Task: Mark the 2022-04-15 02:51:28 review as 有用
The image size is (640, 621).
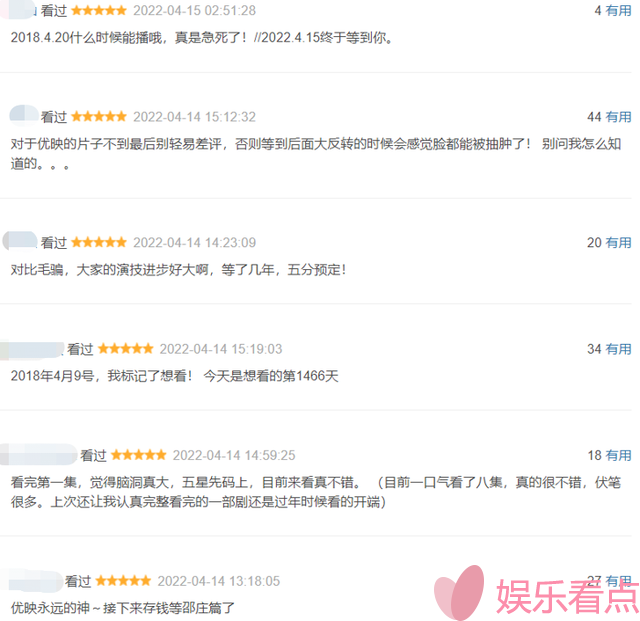Action: (618, 11)
